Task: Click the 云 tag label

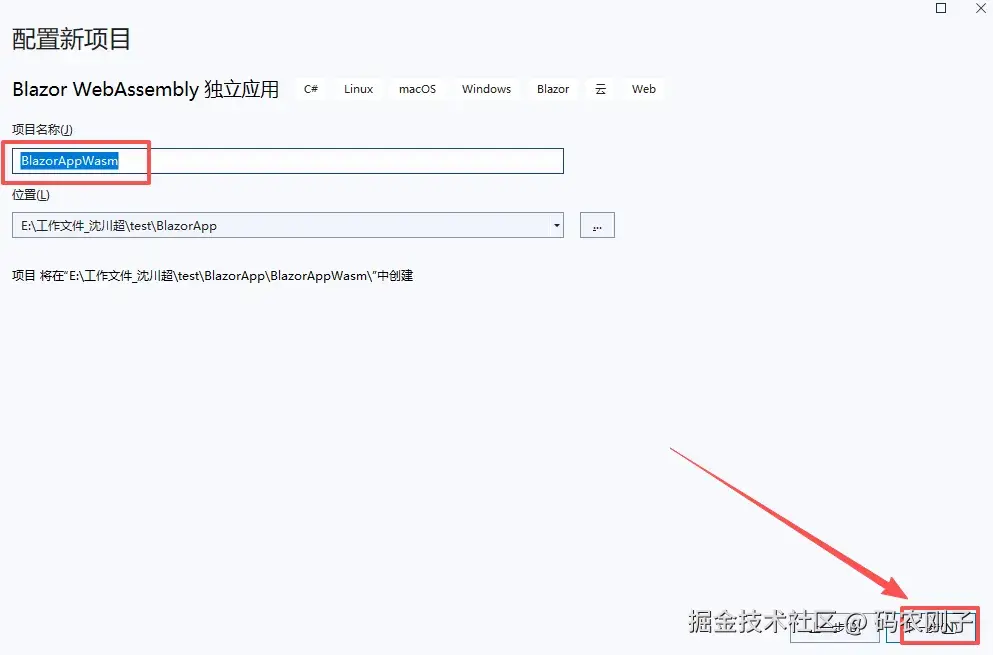Action: (x=600, y=89)
